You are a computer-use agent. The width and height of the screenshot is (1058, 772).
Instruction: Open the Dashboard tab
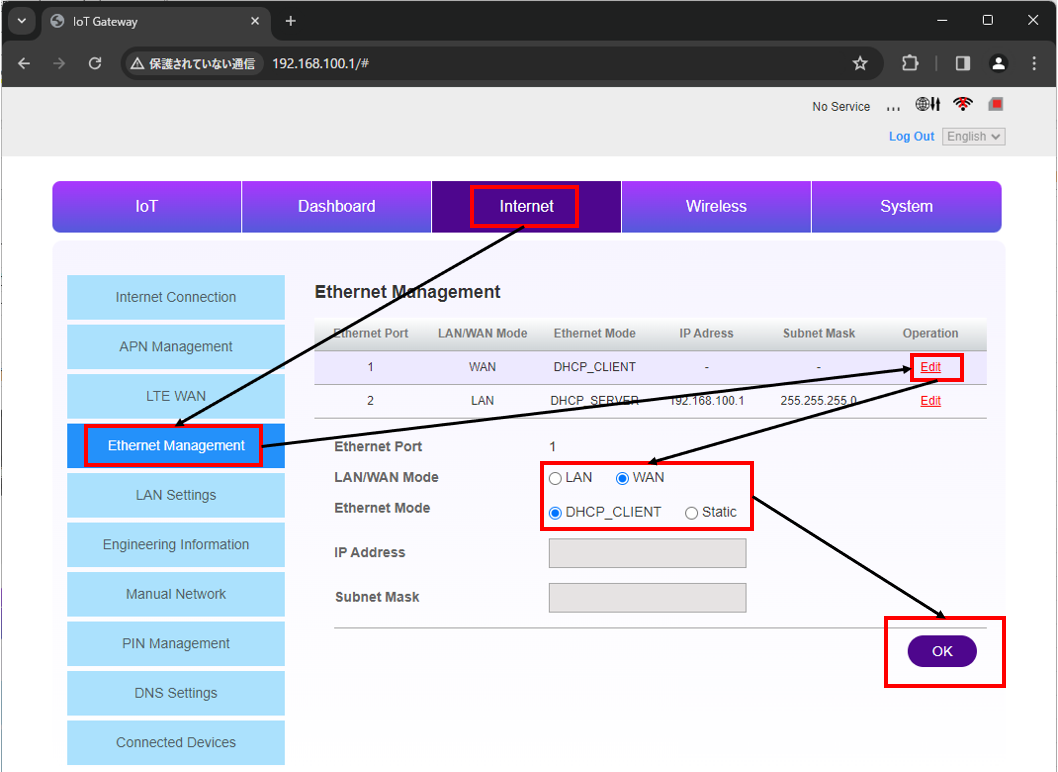336,207
